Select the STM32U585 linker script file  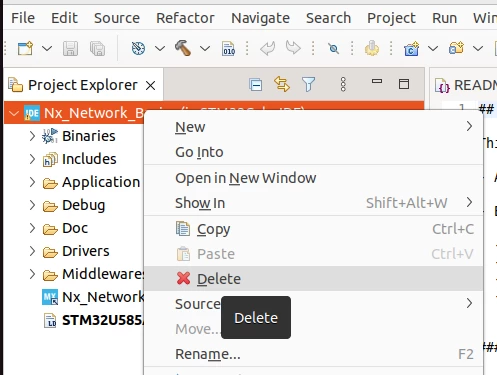(103, 320)
